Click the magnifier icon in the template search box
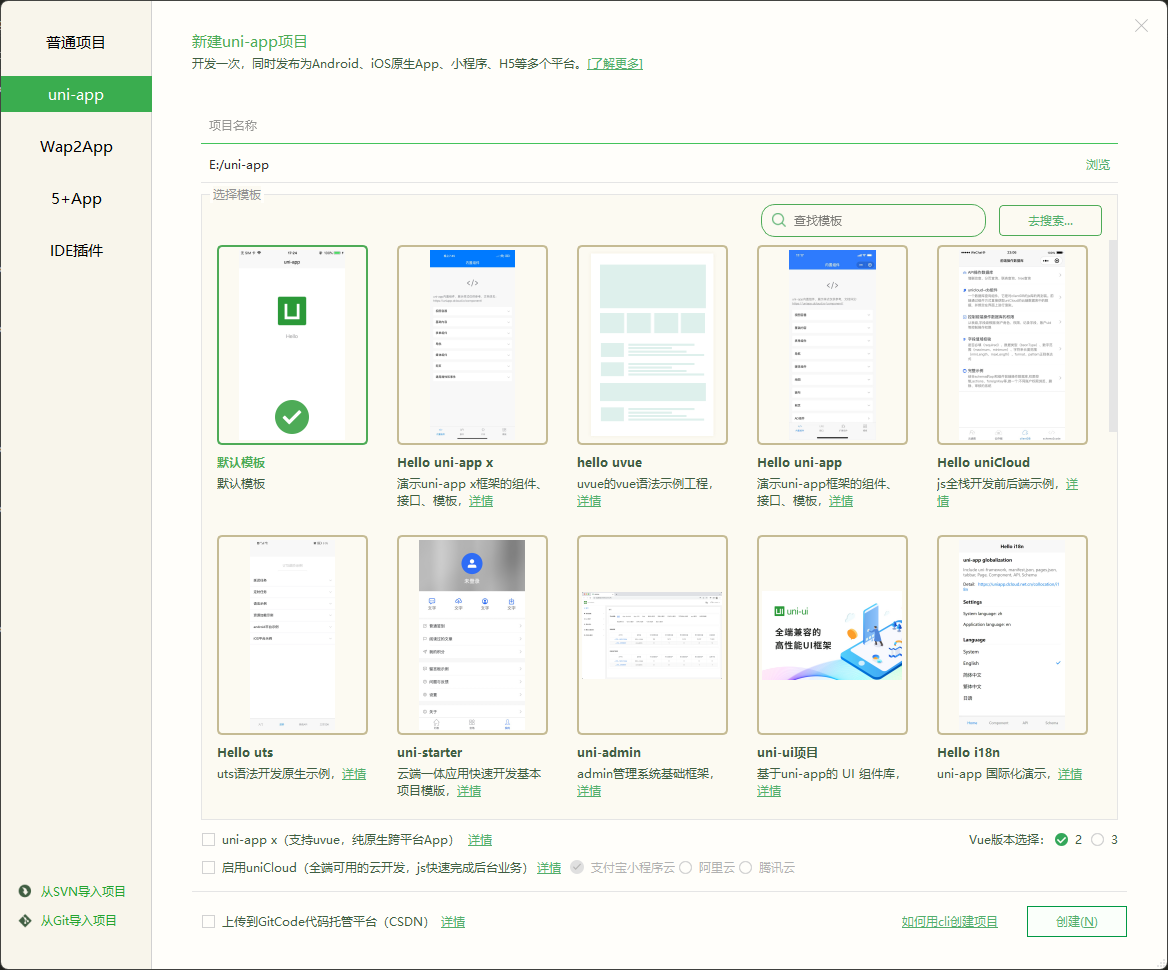Image resolution: width=1168 pixels, height=970 pixels. pos(778,220)
